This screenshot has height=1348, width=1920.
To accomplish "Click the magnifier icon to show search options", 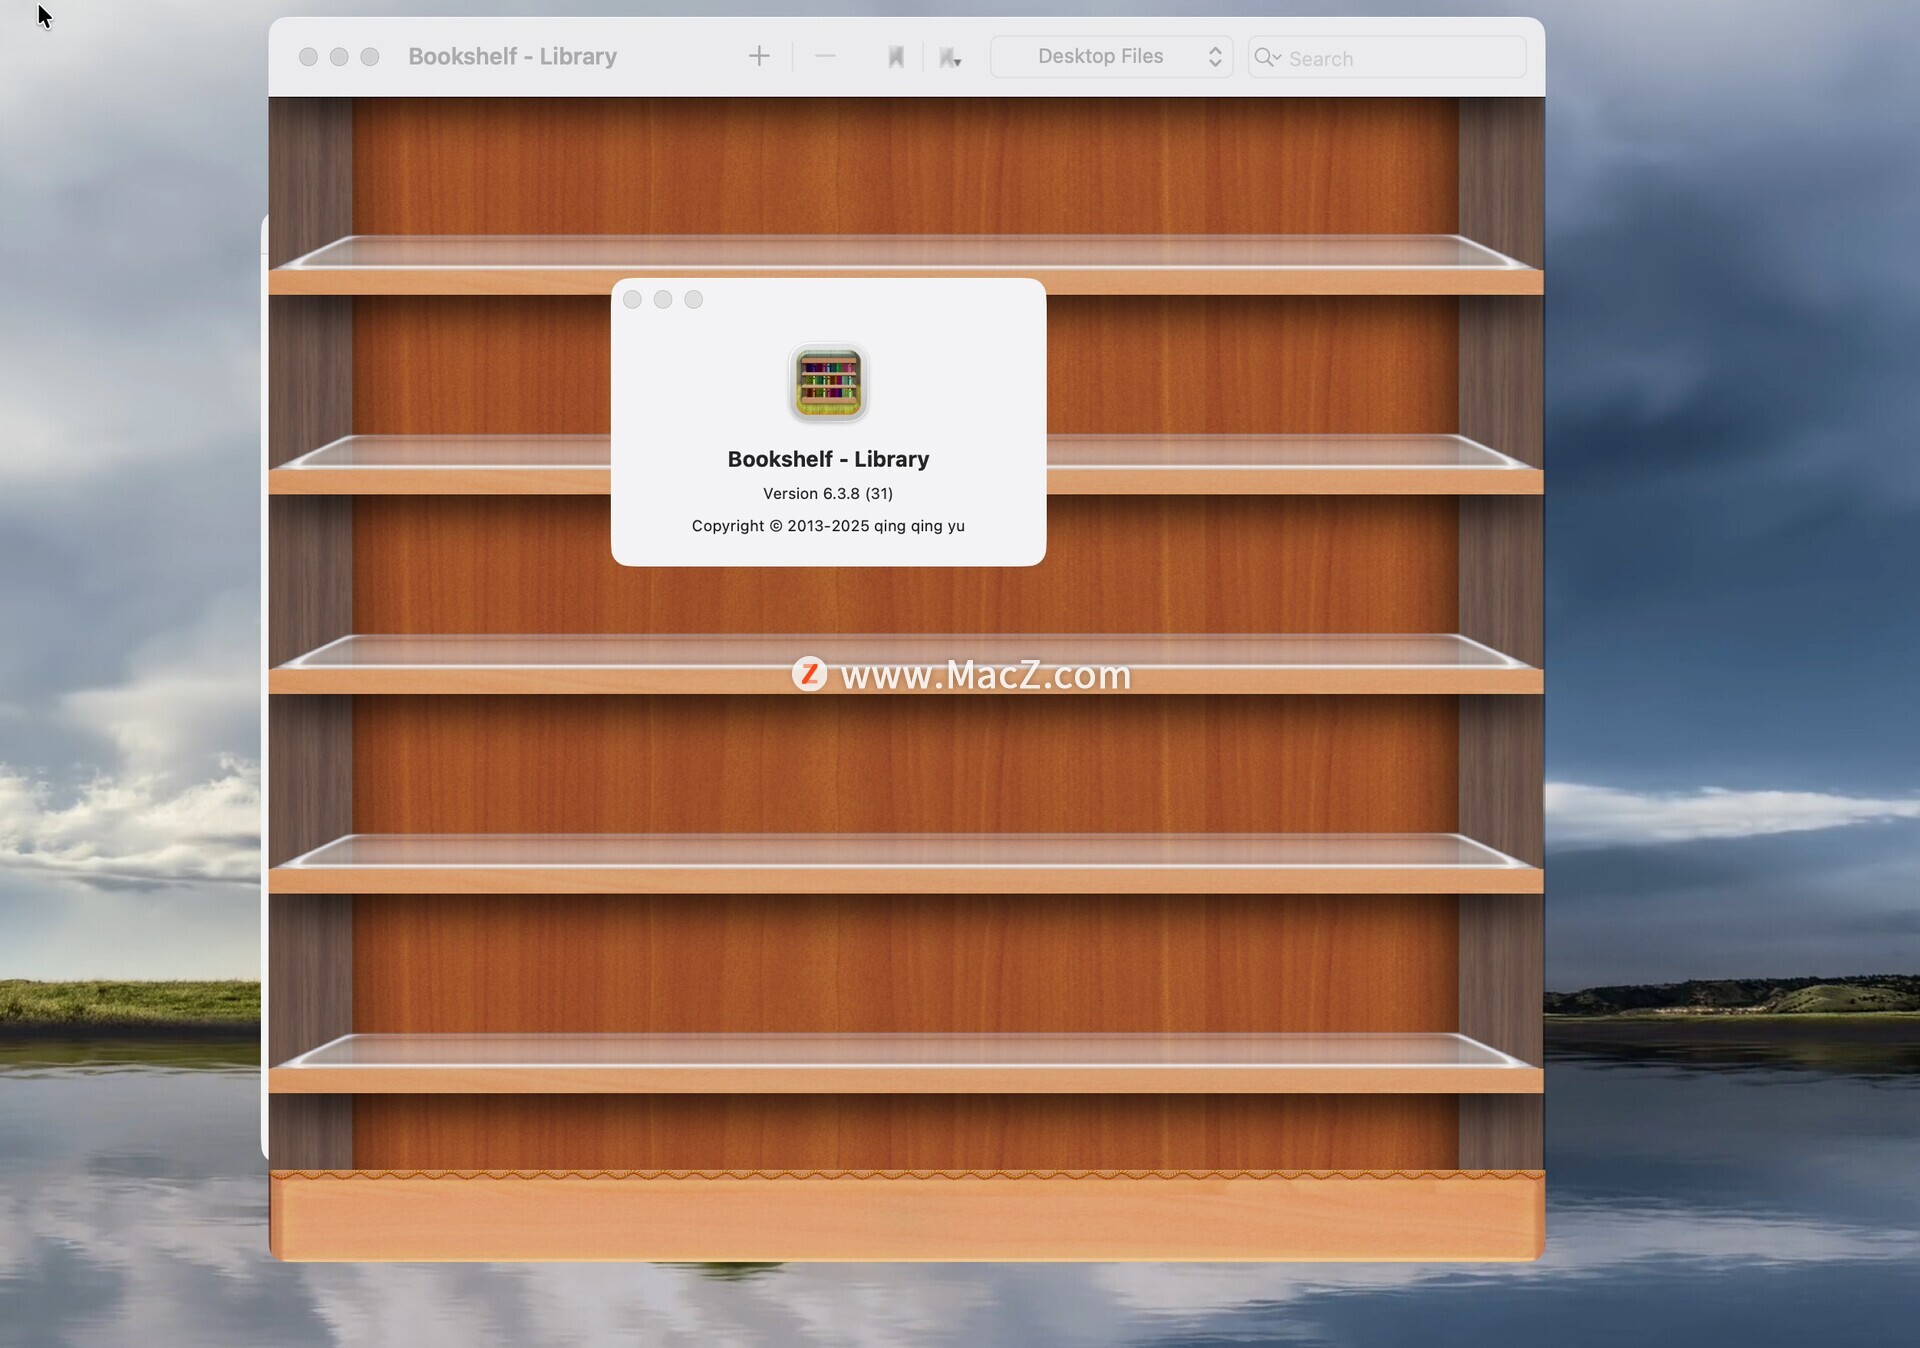I will pos(1266,57).
